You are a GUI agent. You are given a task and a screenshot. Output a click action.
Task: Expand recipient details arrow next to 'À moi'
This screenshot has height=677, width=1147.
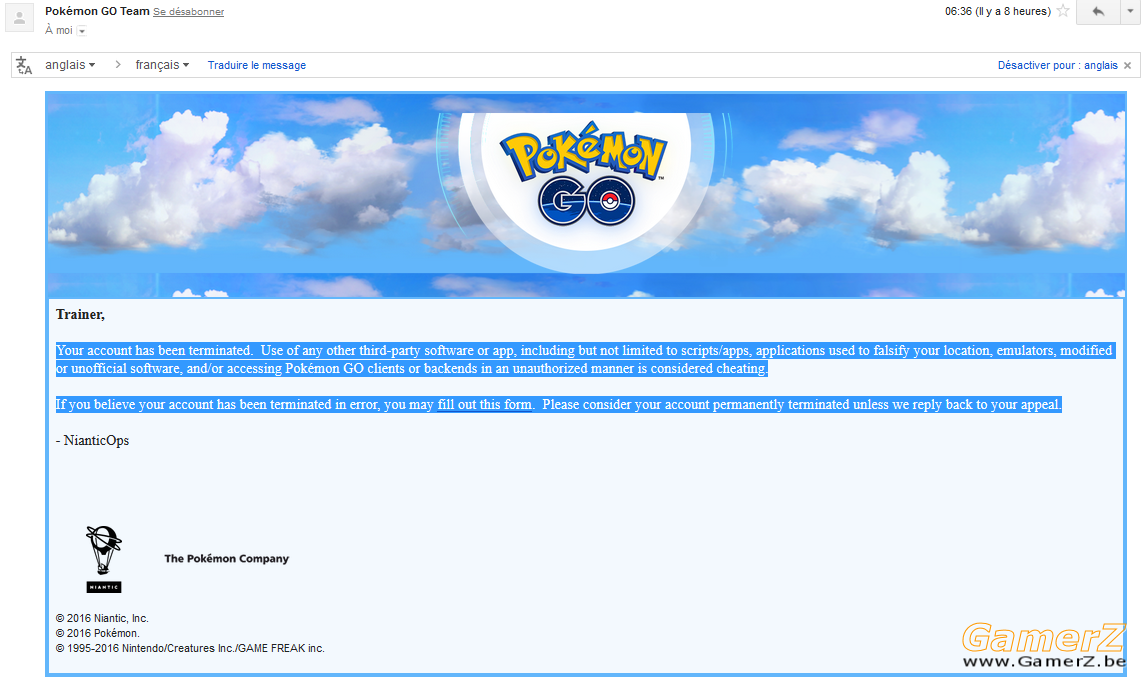[82, 31]
